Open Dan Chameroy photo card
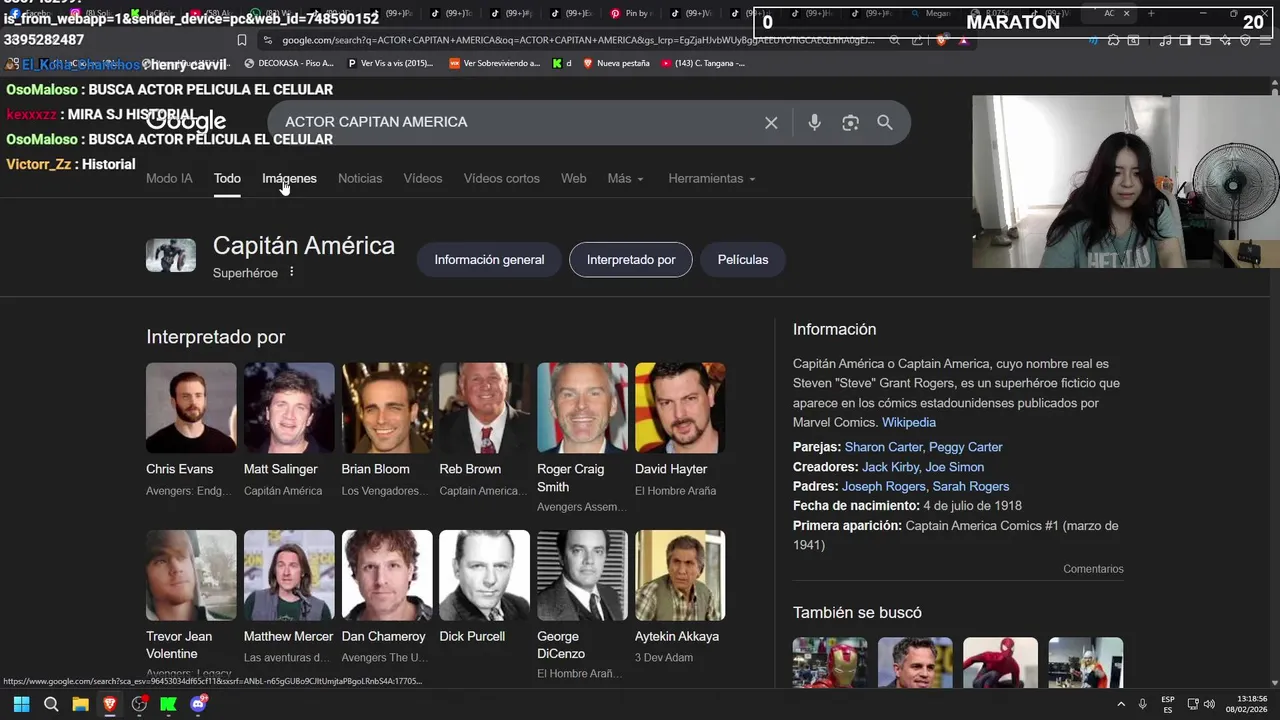The width and height of the screenshot is (1280, 720). [387, 575]
